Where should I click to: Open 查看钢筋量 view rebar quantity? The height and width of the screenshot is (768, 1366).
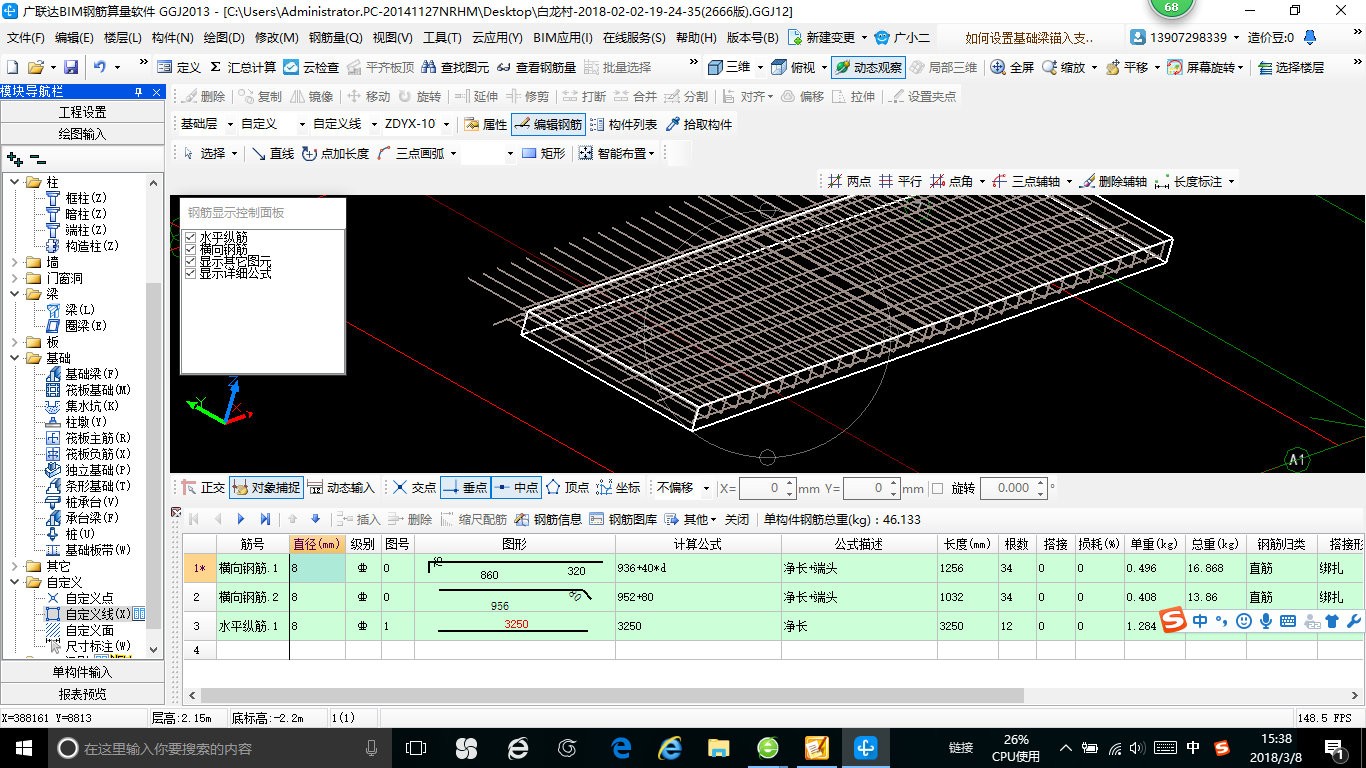click(x=536, y=67)
